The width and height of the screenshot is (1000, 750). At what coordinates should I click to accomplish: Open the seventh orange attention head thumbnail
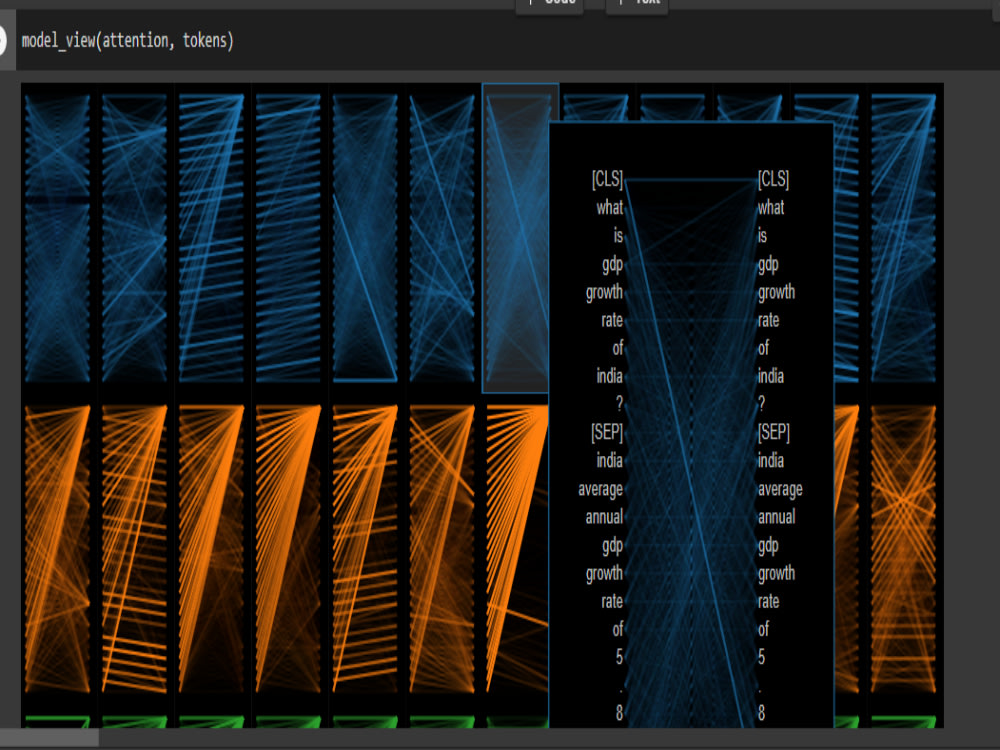coord(517,548)
